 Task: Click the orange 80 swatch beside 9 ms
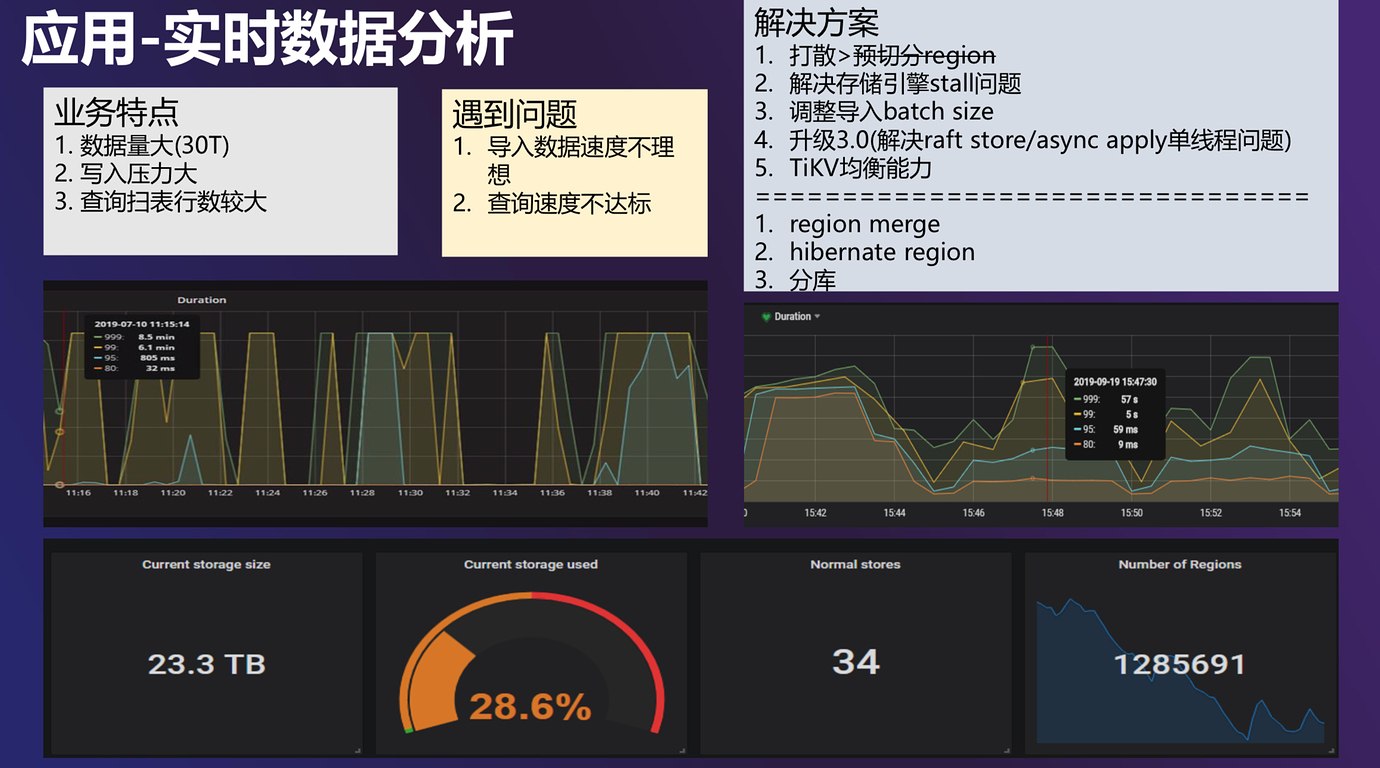click(x=1078, y=445)
